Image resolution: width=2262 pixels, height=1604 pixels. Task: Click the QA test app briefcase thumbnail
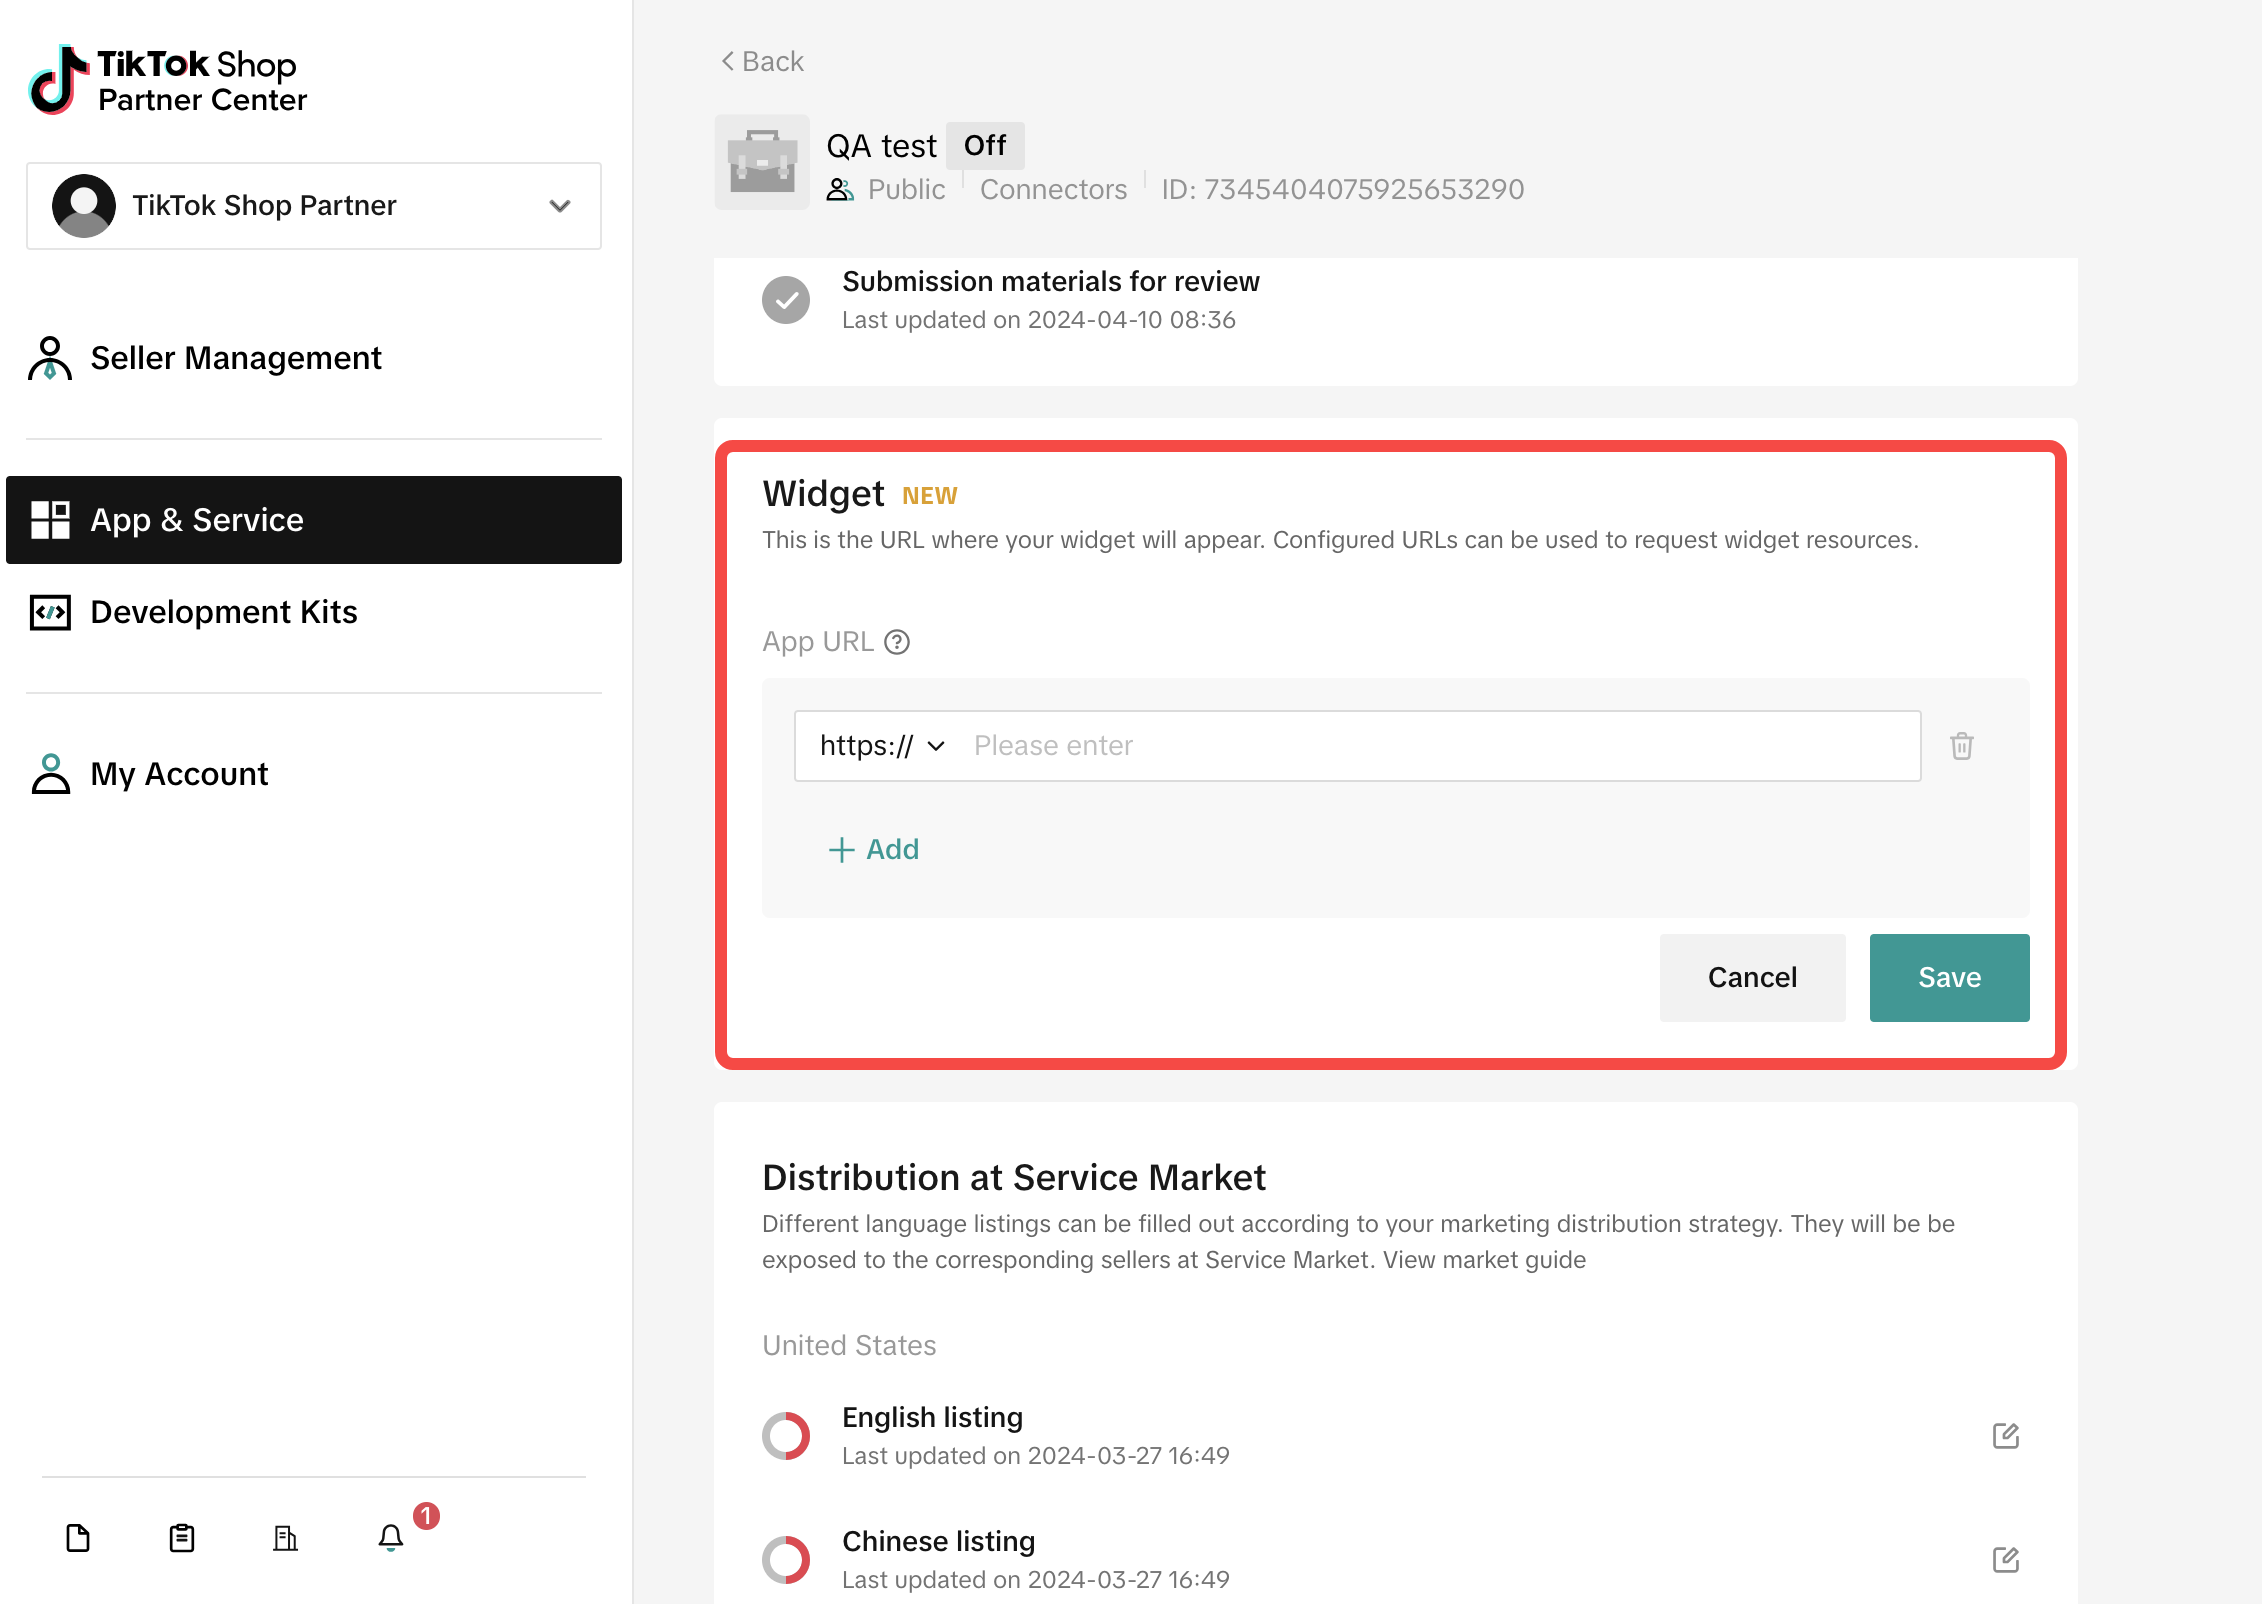click(x=762, y=162)
